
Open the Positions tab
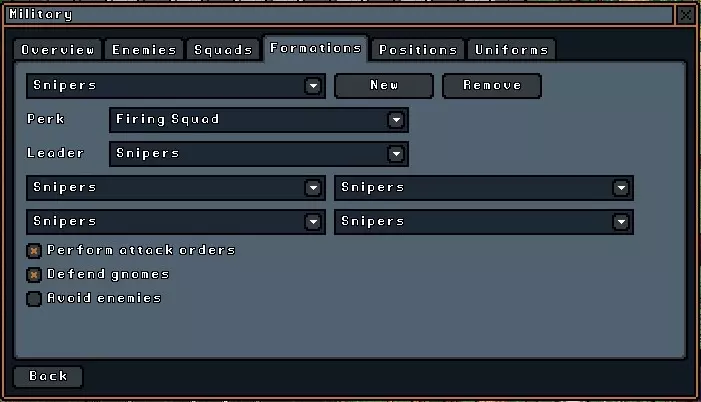click(x=418, y=50)
